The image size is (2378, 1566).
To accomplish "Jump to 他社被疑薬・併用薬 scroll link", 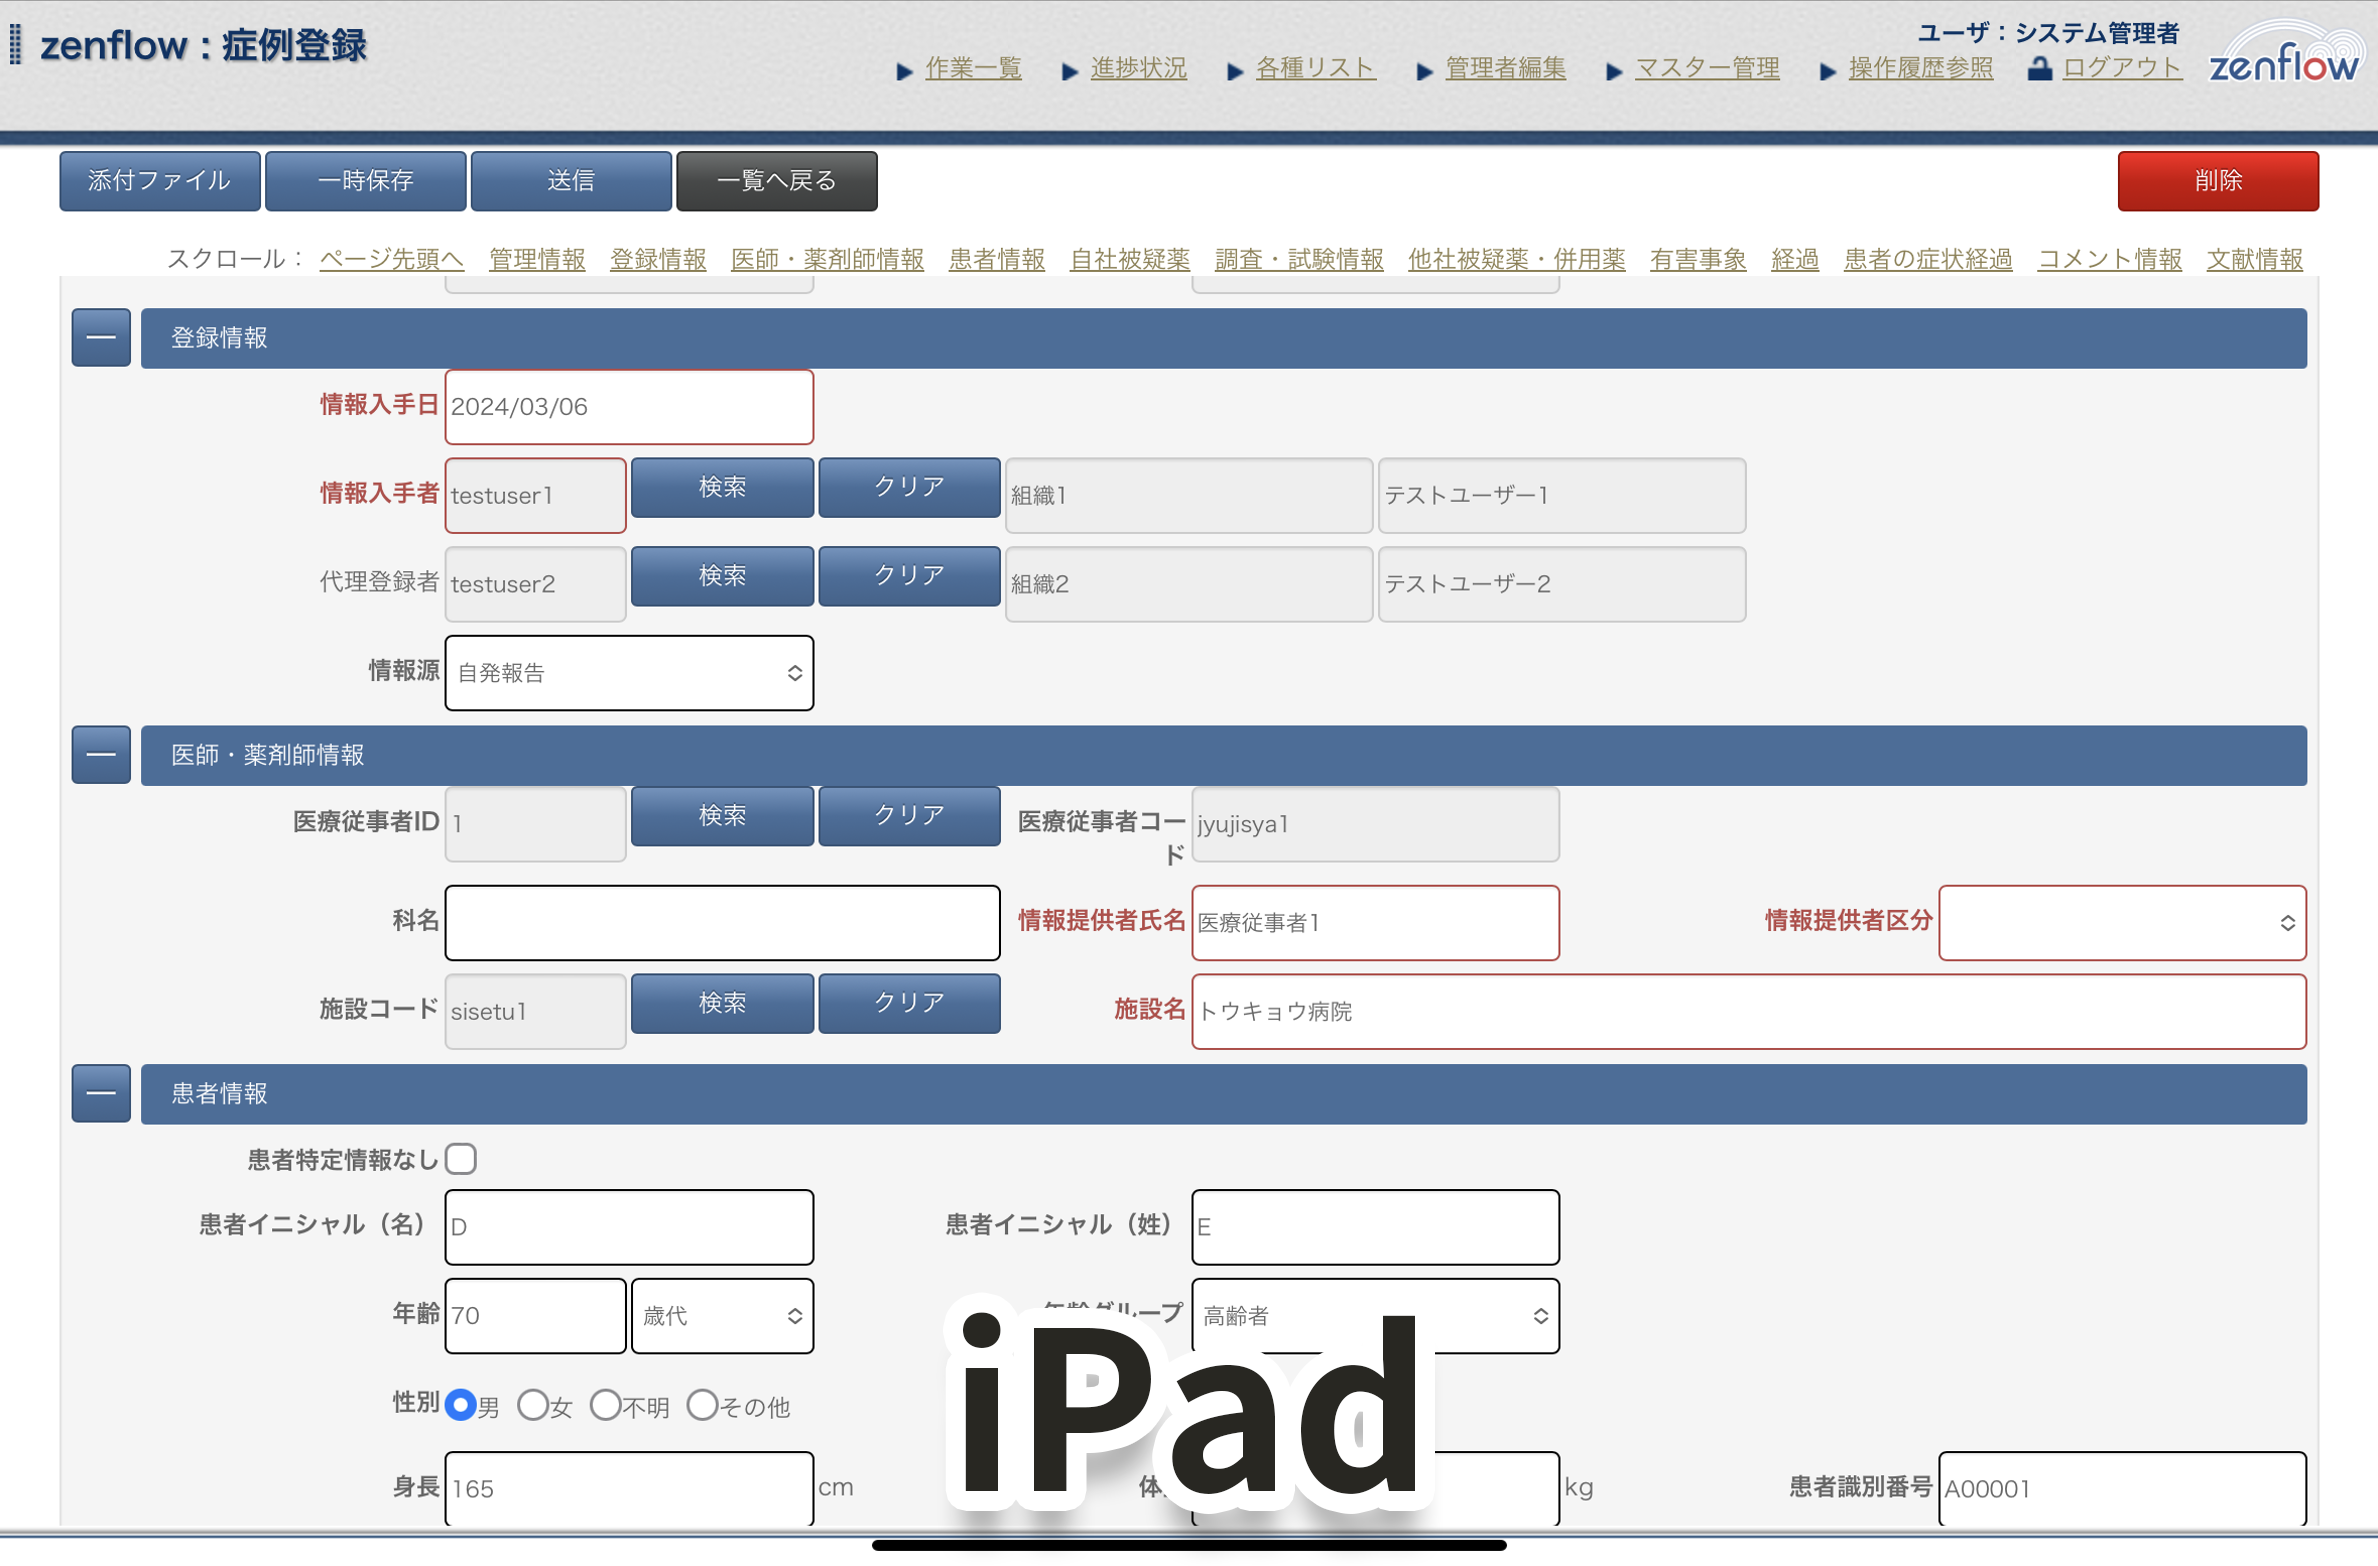I will [x=1517, y=259].
